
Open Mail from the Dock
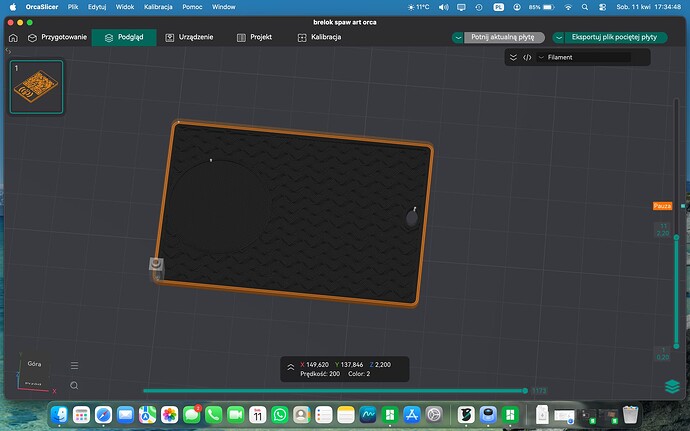click(125, 415)
